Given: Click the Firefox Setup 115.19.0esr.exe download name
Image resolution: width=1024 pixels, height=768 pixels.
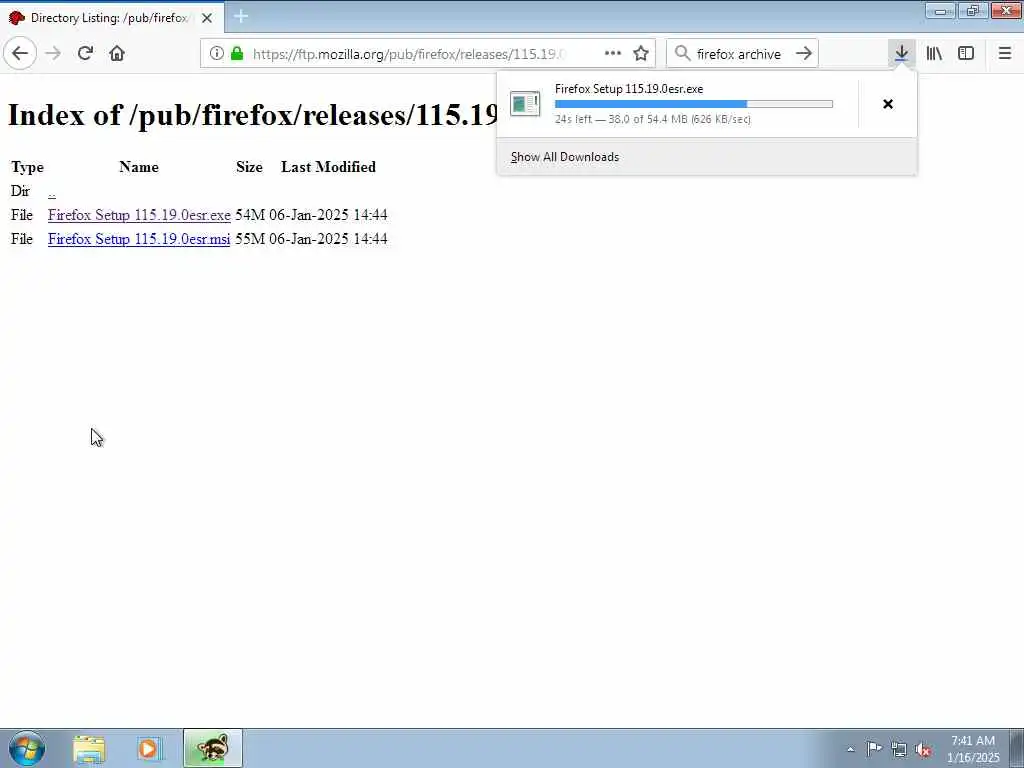Looking at the screenshot, I should (629, 89).
